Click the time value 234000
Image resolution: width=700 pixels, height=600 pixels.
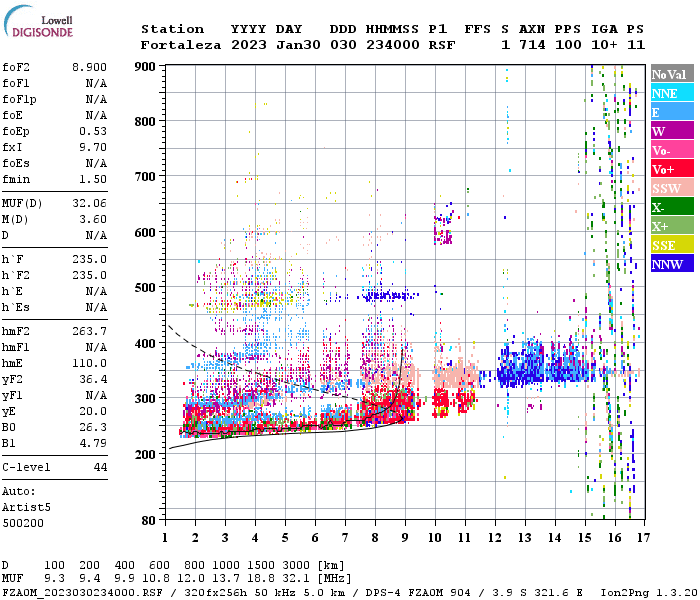pyautogui.click(x=393, y=45)
